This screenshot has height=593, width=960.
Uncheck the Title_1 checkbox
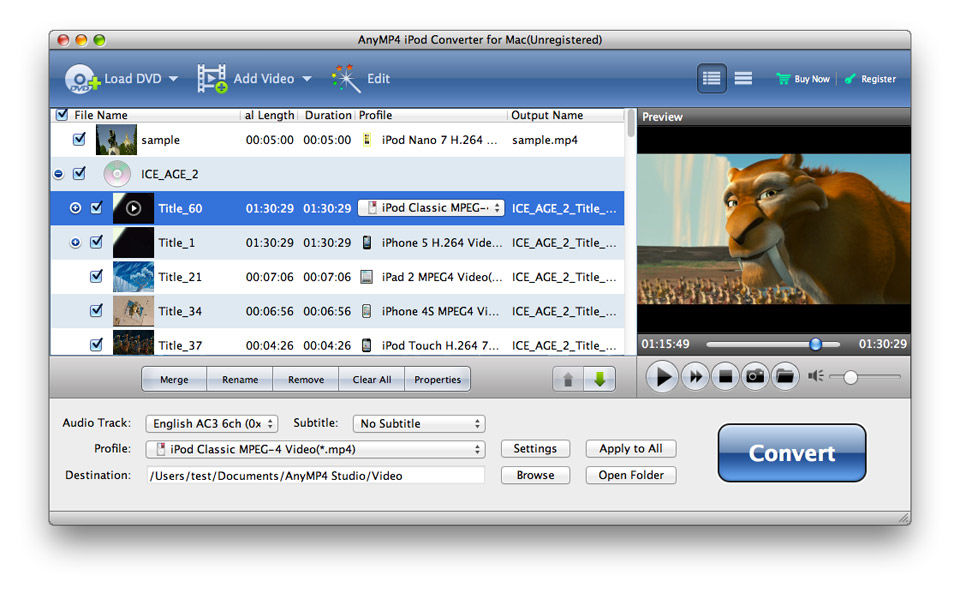pos(97,242)
